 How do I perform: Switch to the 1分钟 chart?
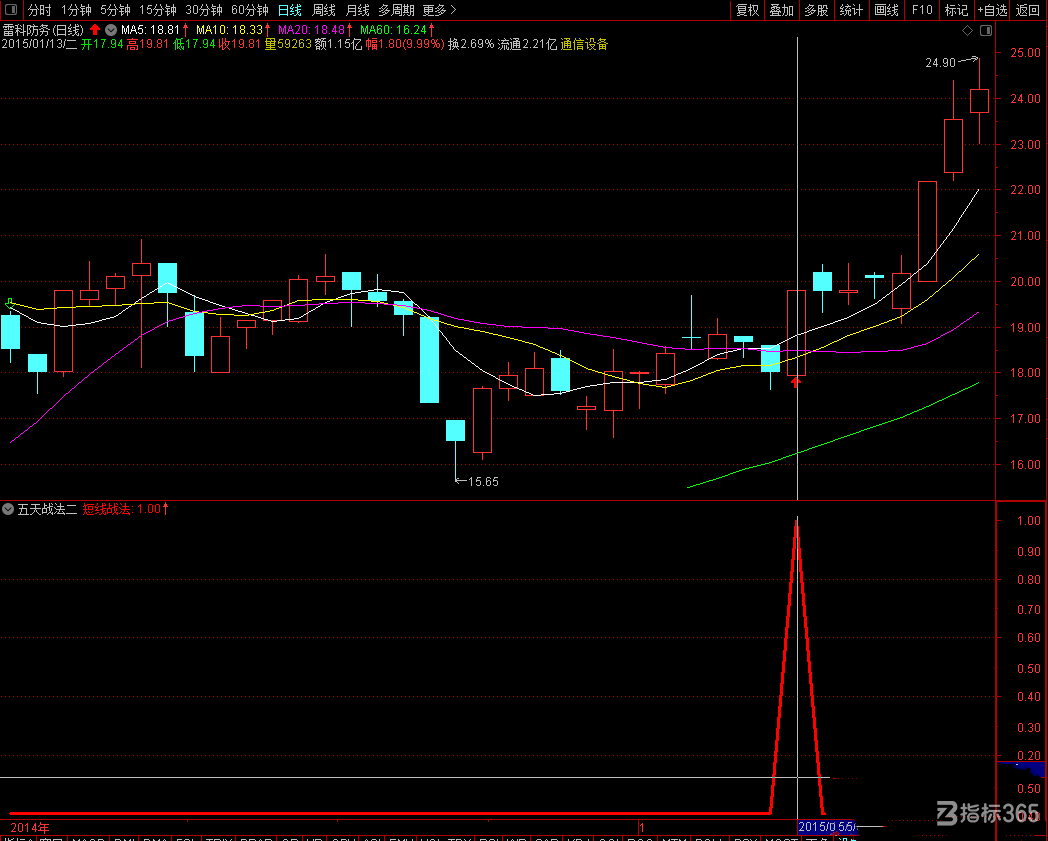click(76, 10)
